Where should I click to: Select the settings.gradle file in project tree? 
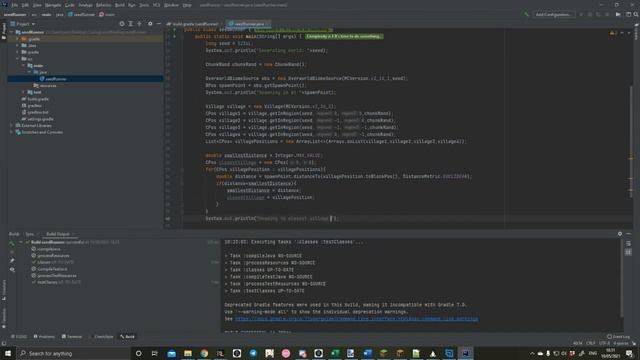click(37, 119)
